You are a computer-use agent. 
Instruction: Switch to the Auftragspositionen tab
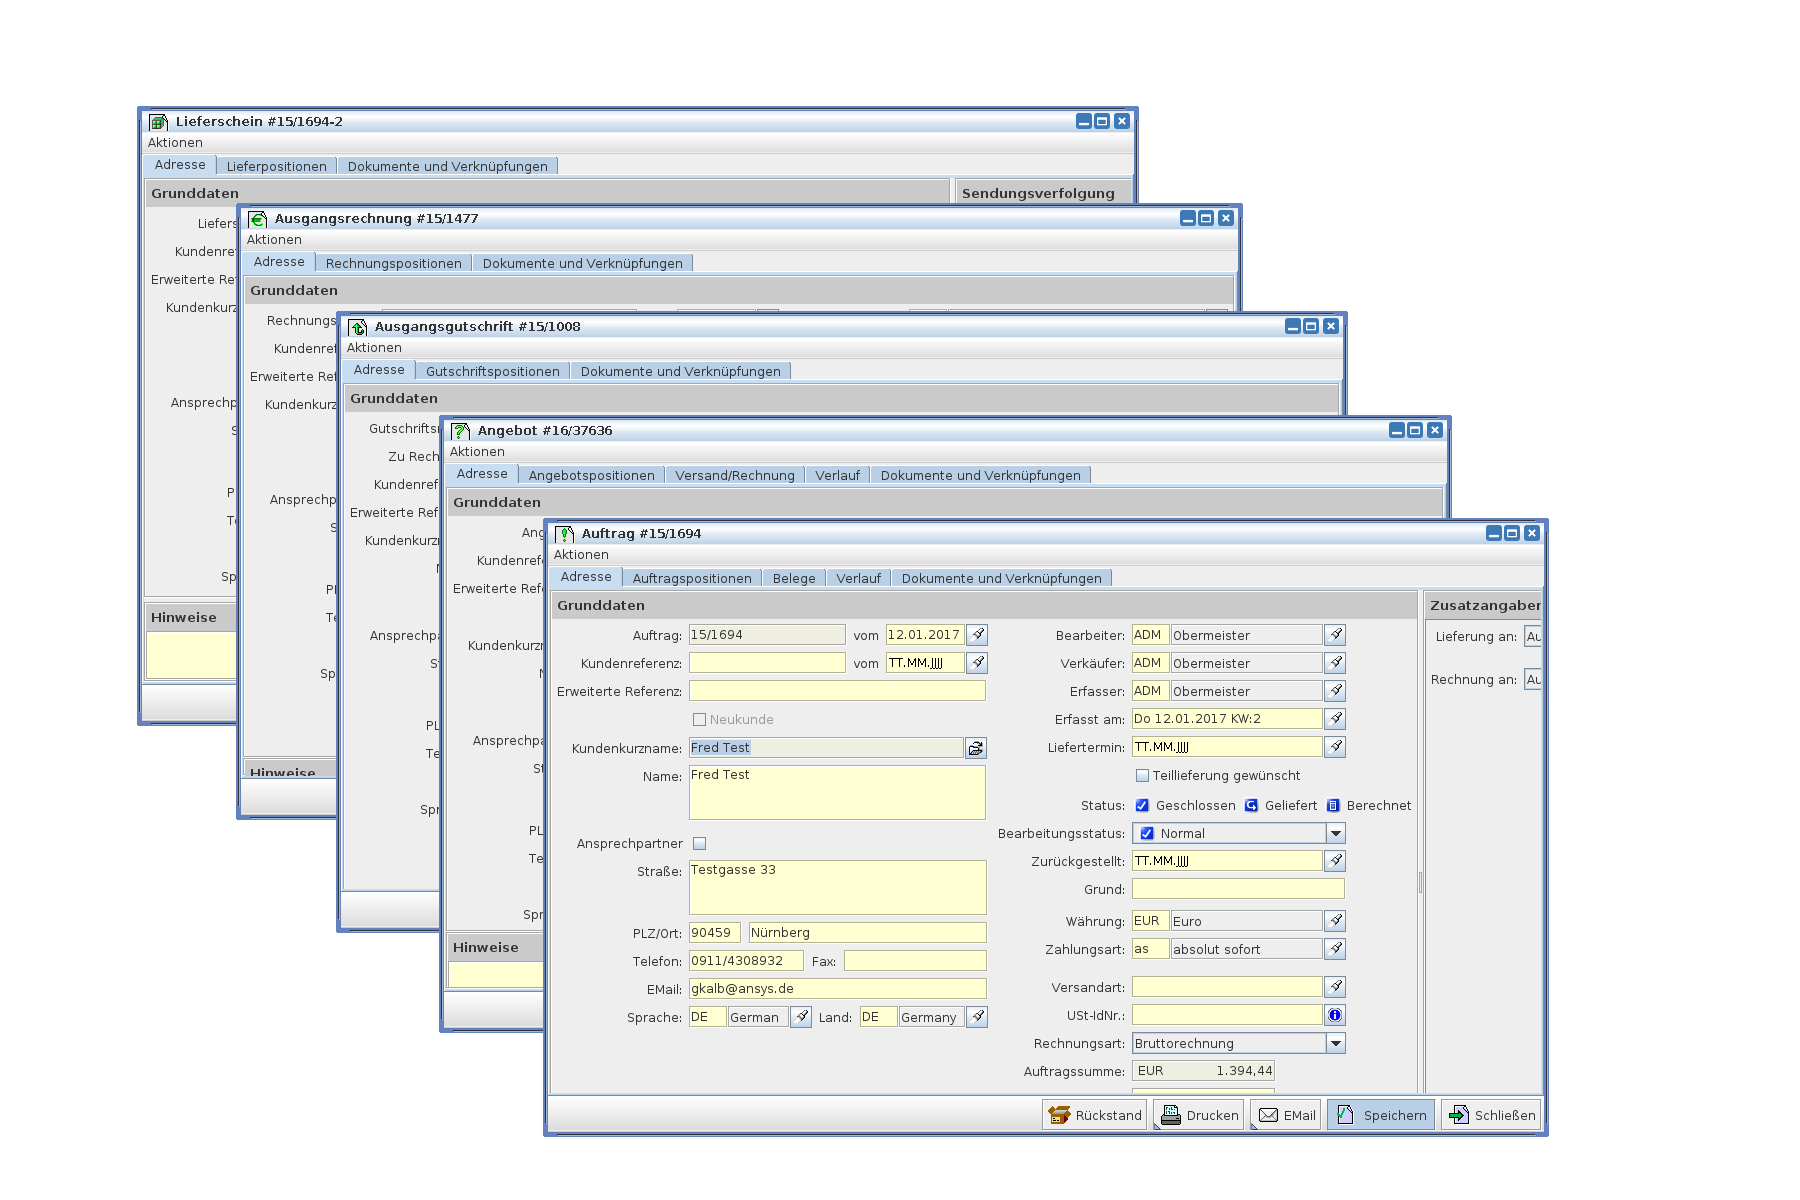691,579
